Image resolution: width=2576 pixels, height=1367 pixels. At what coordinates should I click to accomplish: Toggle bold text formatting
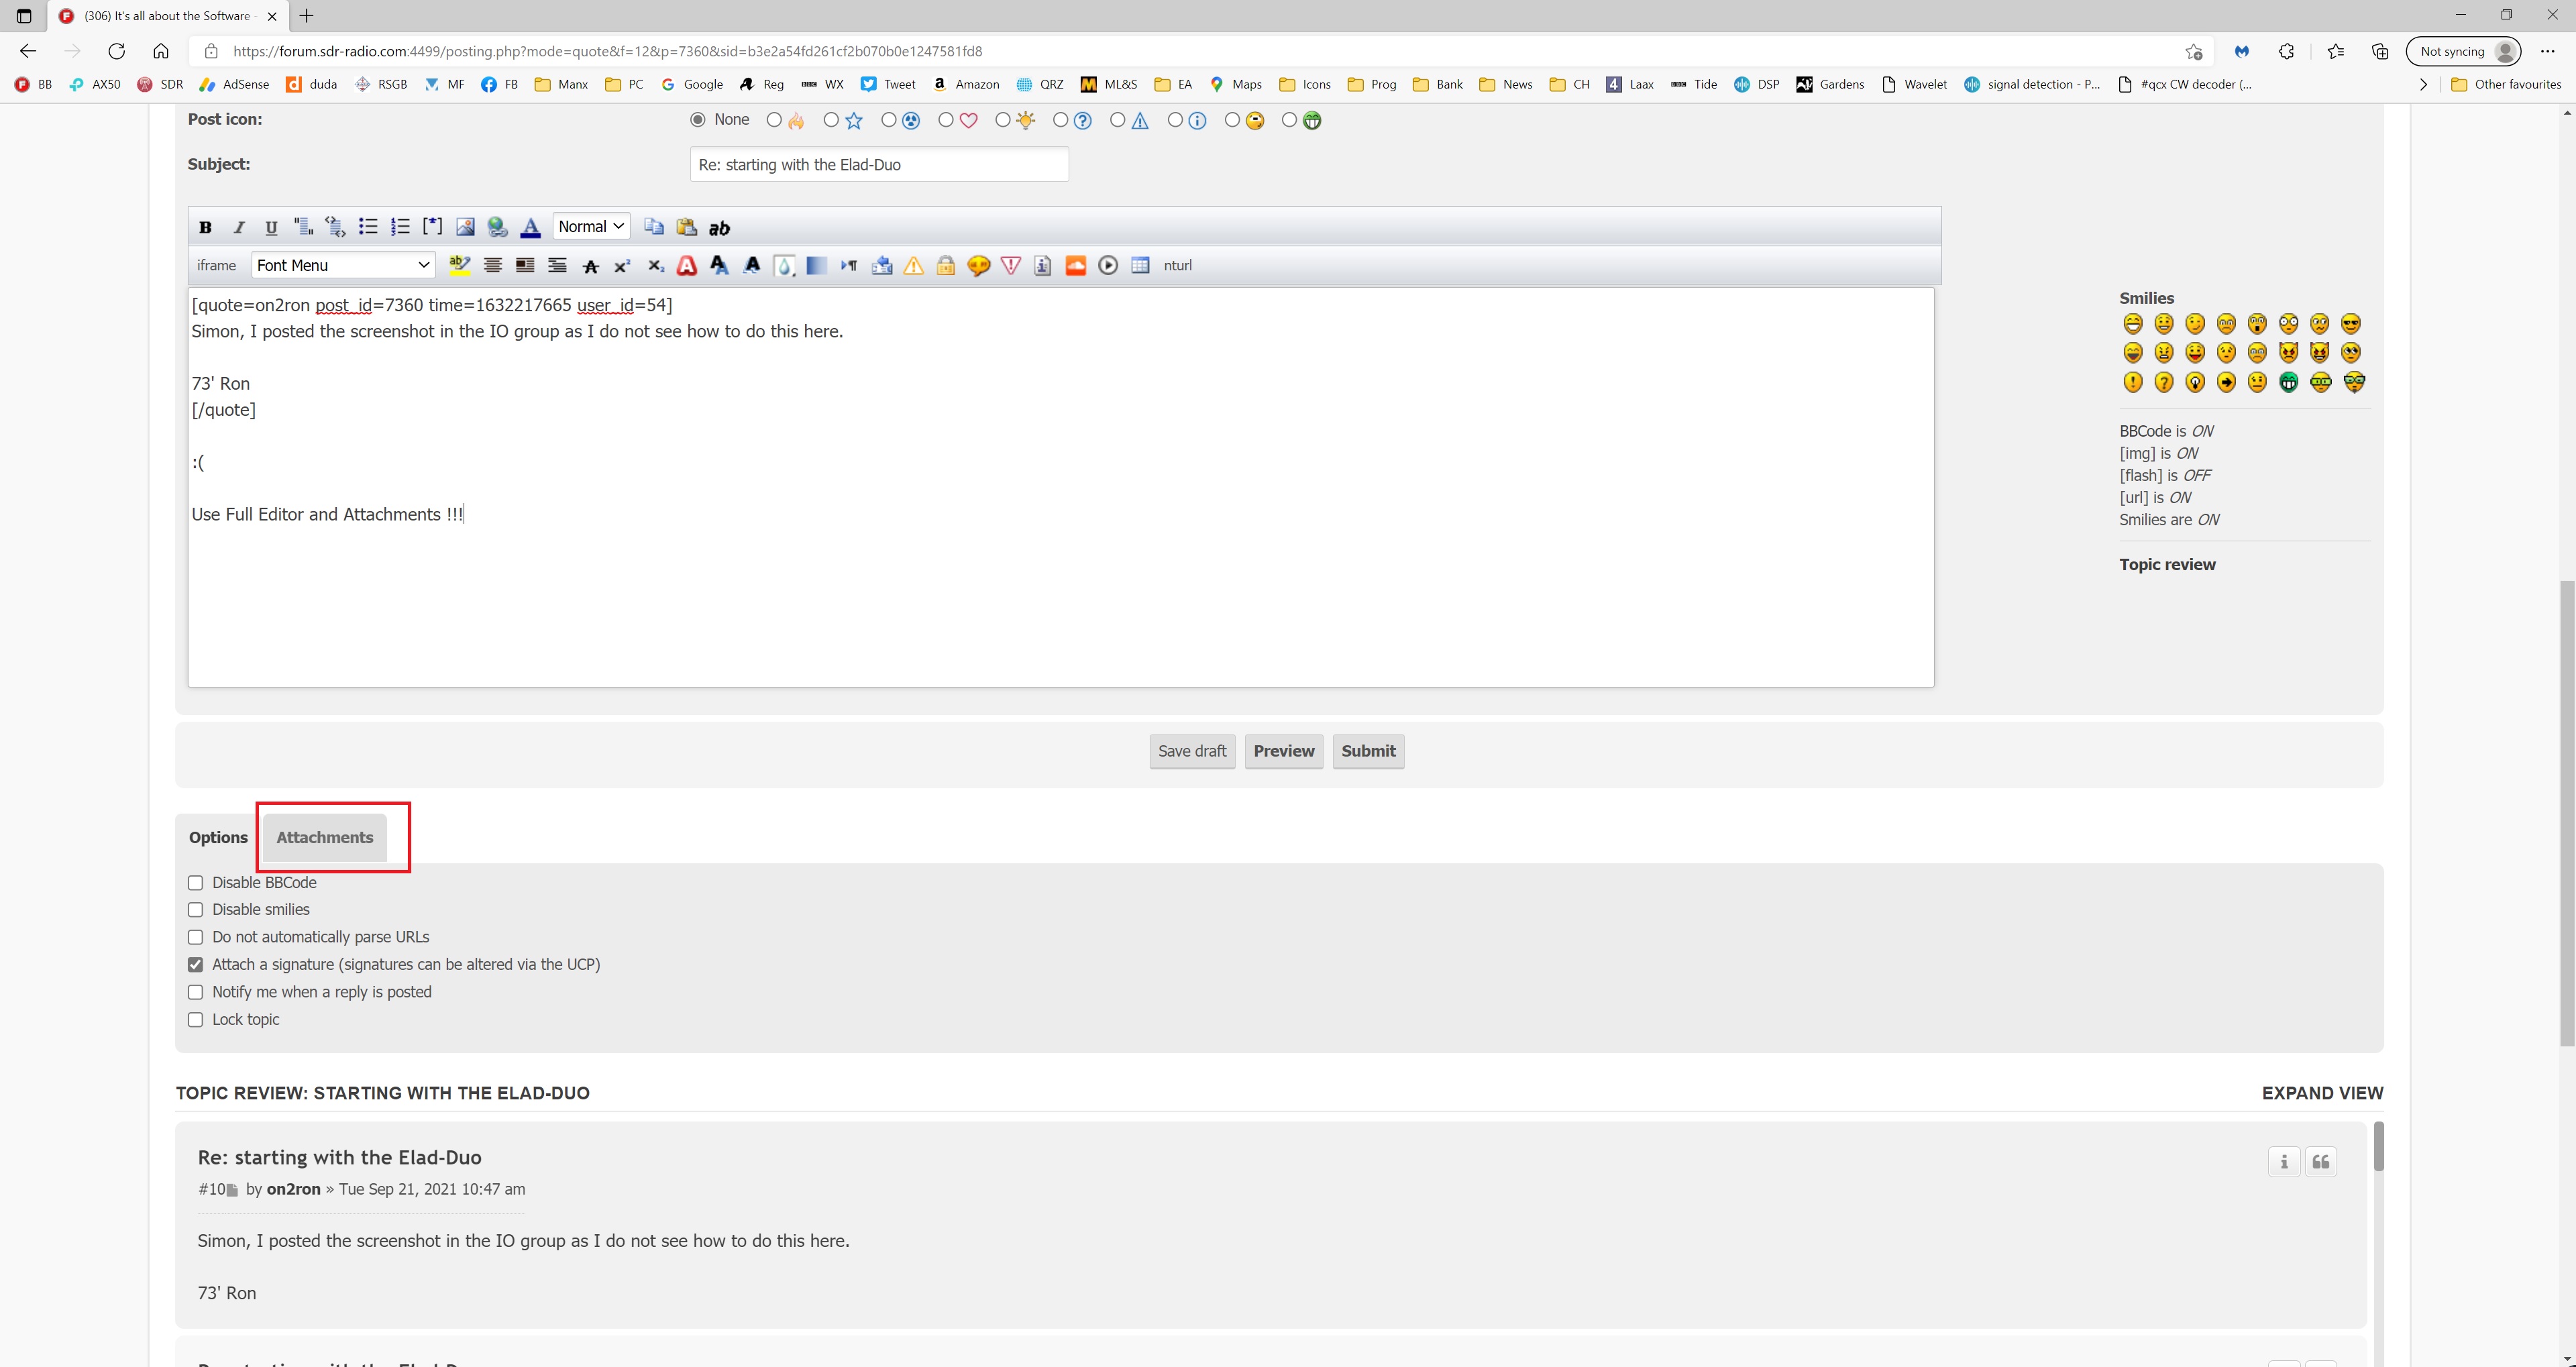click(x=205, y=227)
